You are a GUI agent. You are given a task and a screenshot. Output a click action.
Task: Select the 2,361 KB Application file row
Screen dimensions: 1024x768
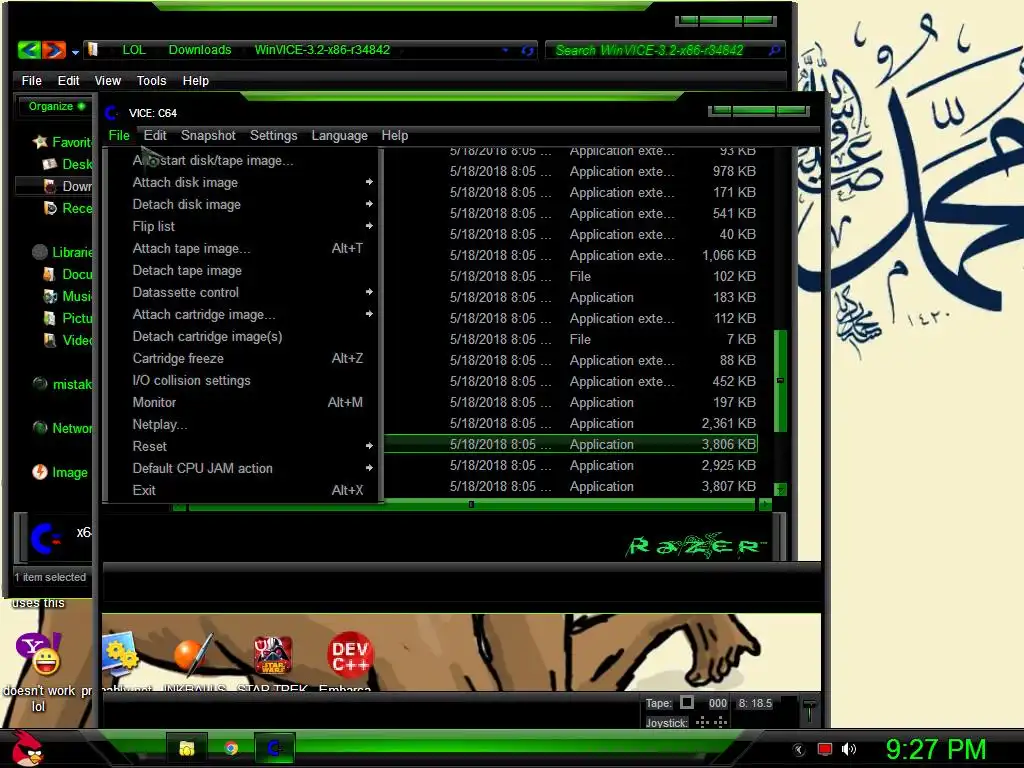click(x=571, y=423)
